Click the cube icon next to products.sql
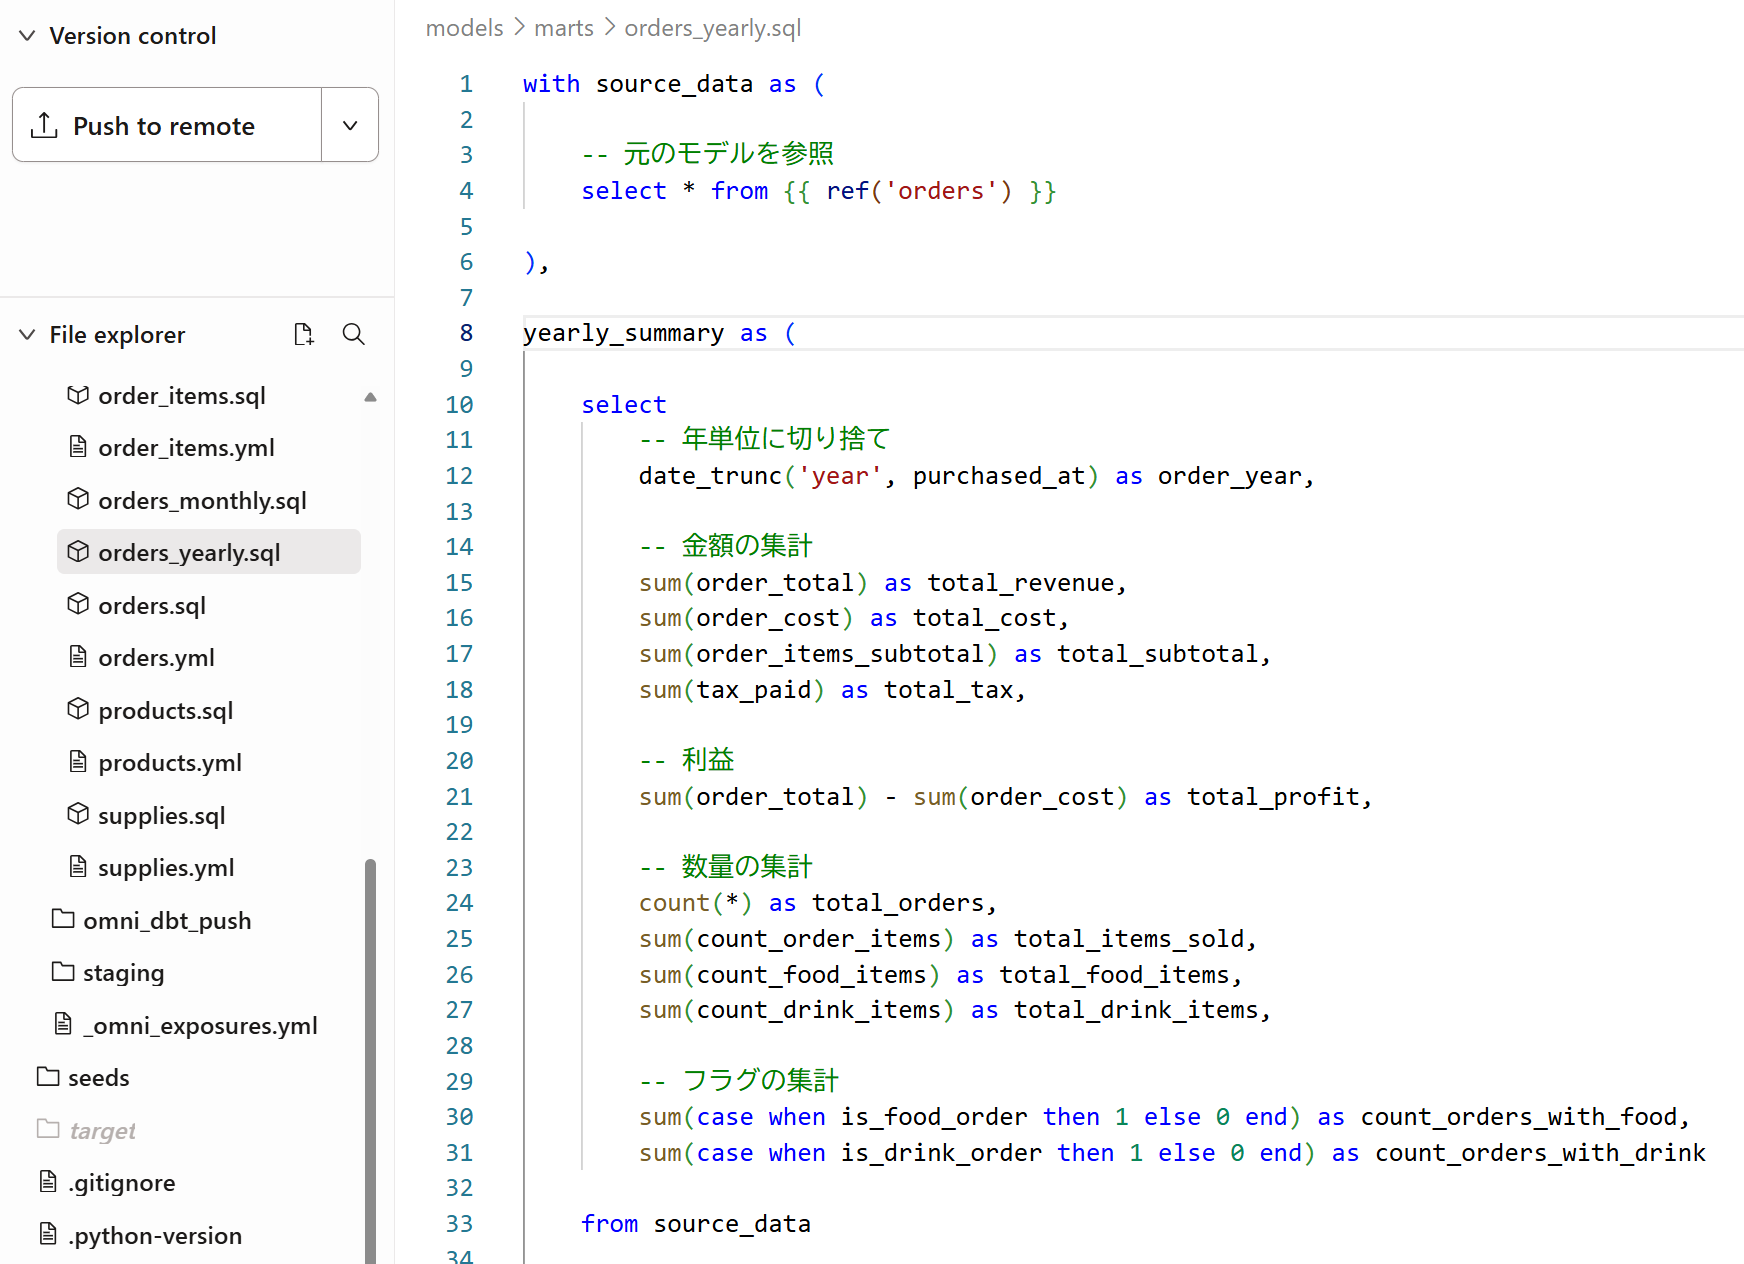The height and width of the screenshot is (1264, 1744). (x=78, y=709)
